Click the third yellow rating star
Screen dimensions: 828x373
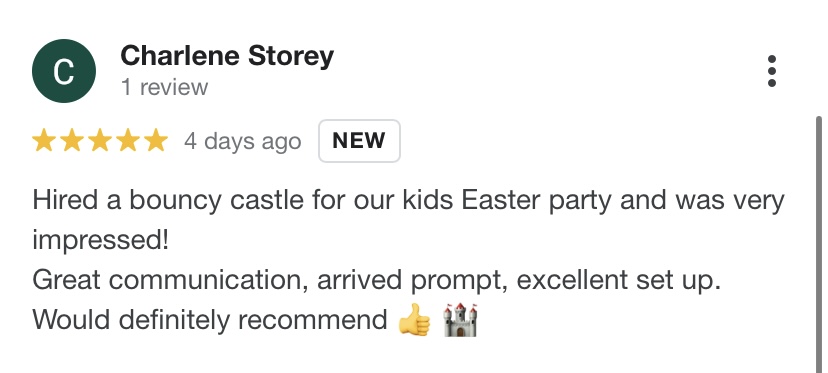(x=100, y=141)
